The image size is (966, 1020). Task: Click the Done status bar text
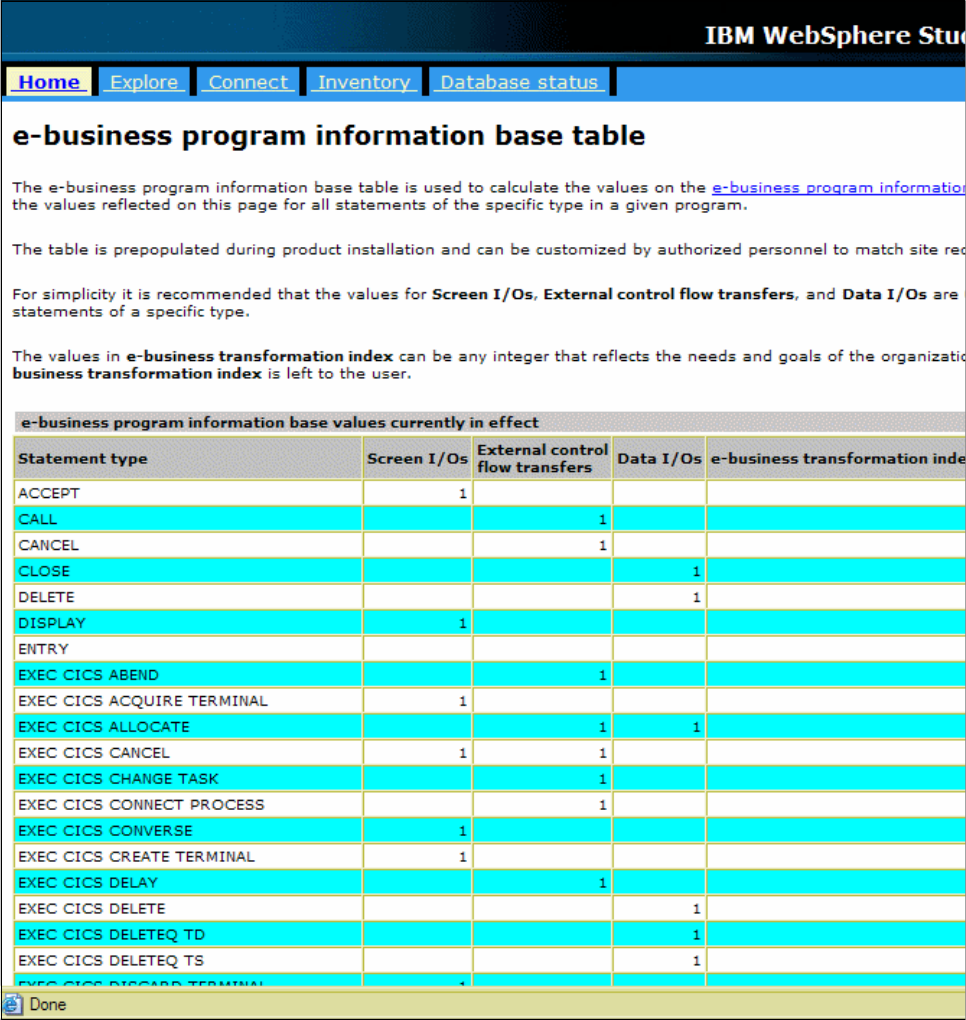(47, 1004)
